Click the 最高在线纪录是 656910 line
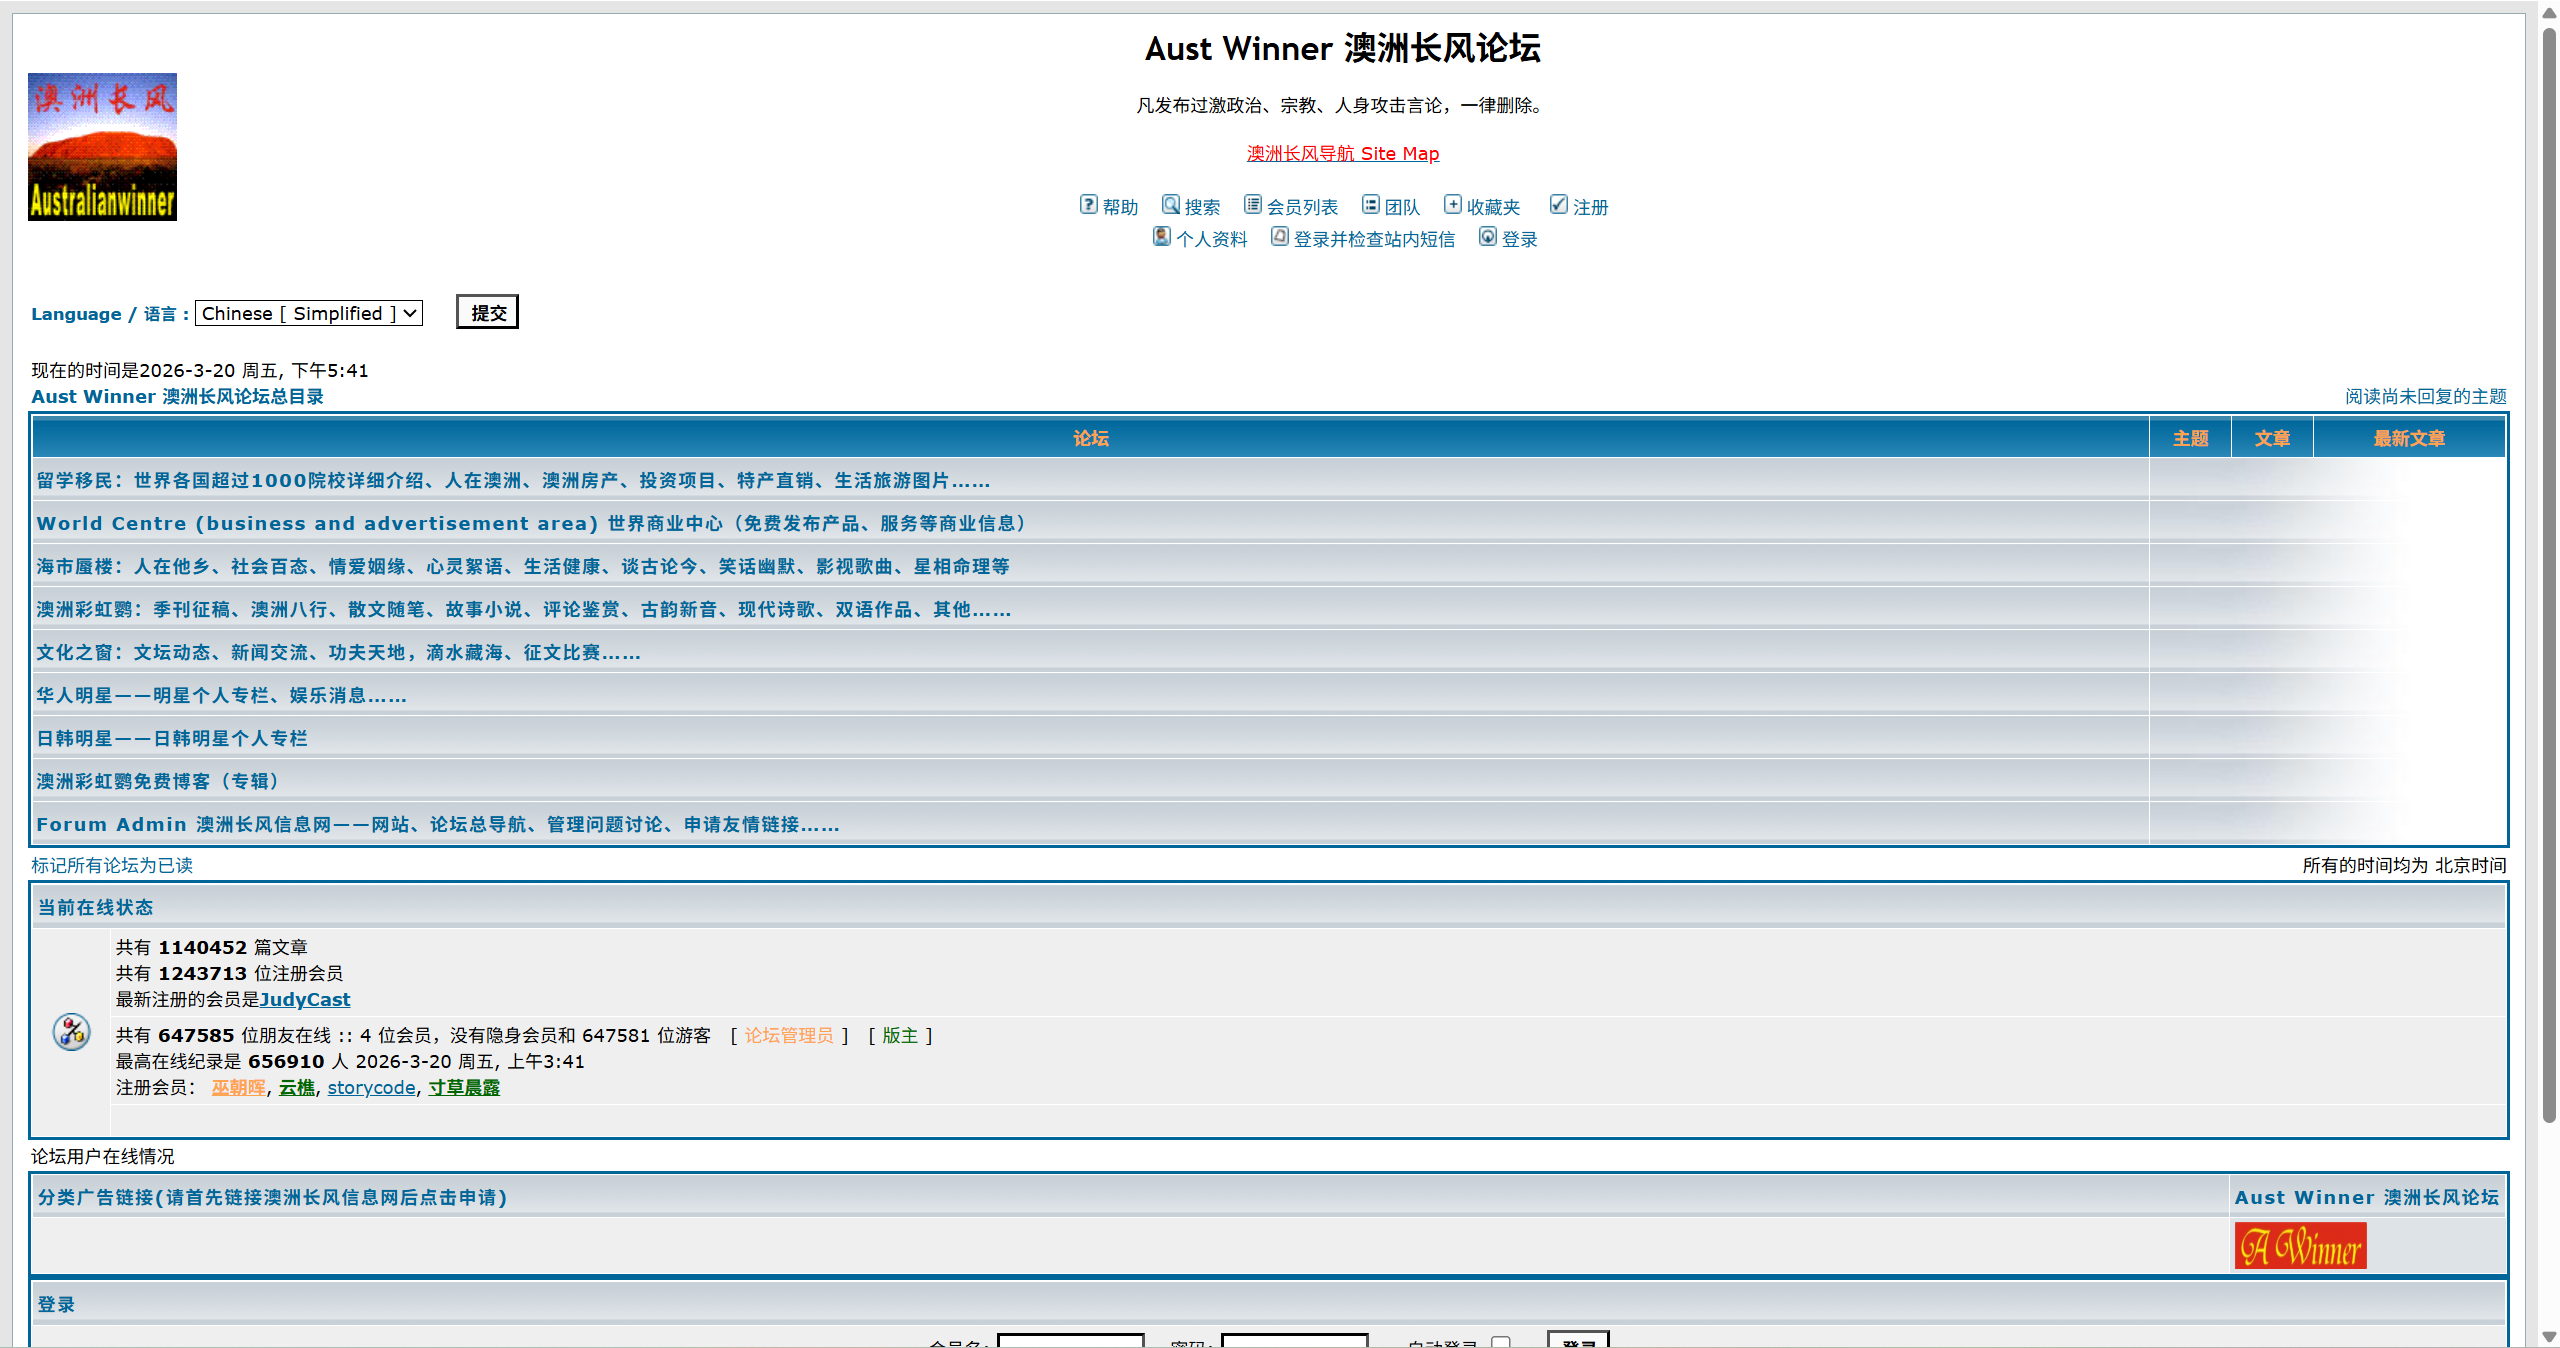Image resolution: width=2560 pixels, height=1348 pixels. 350,1061
